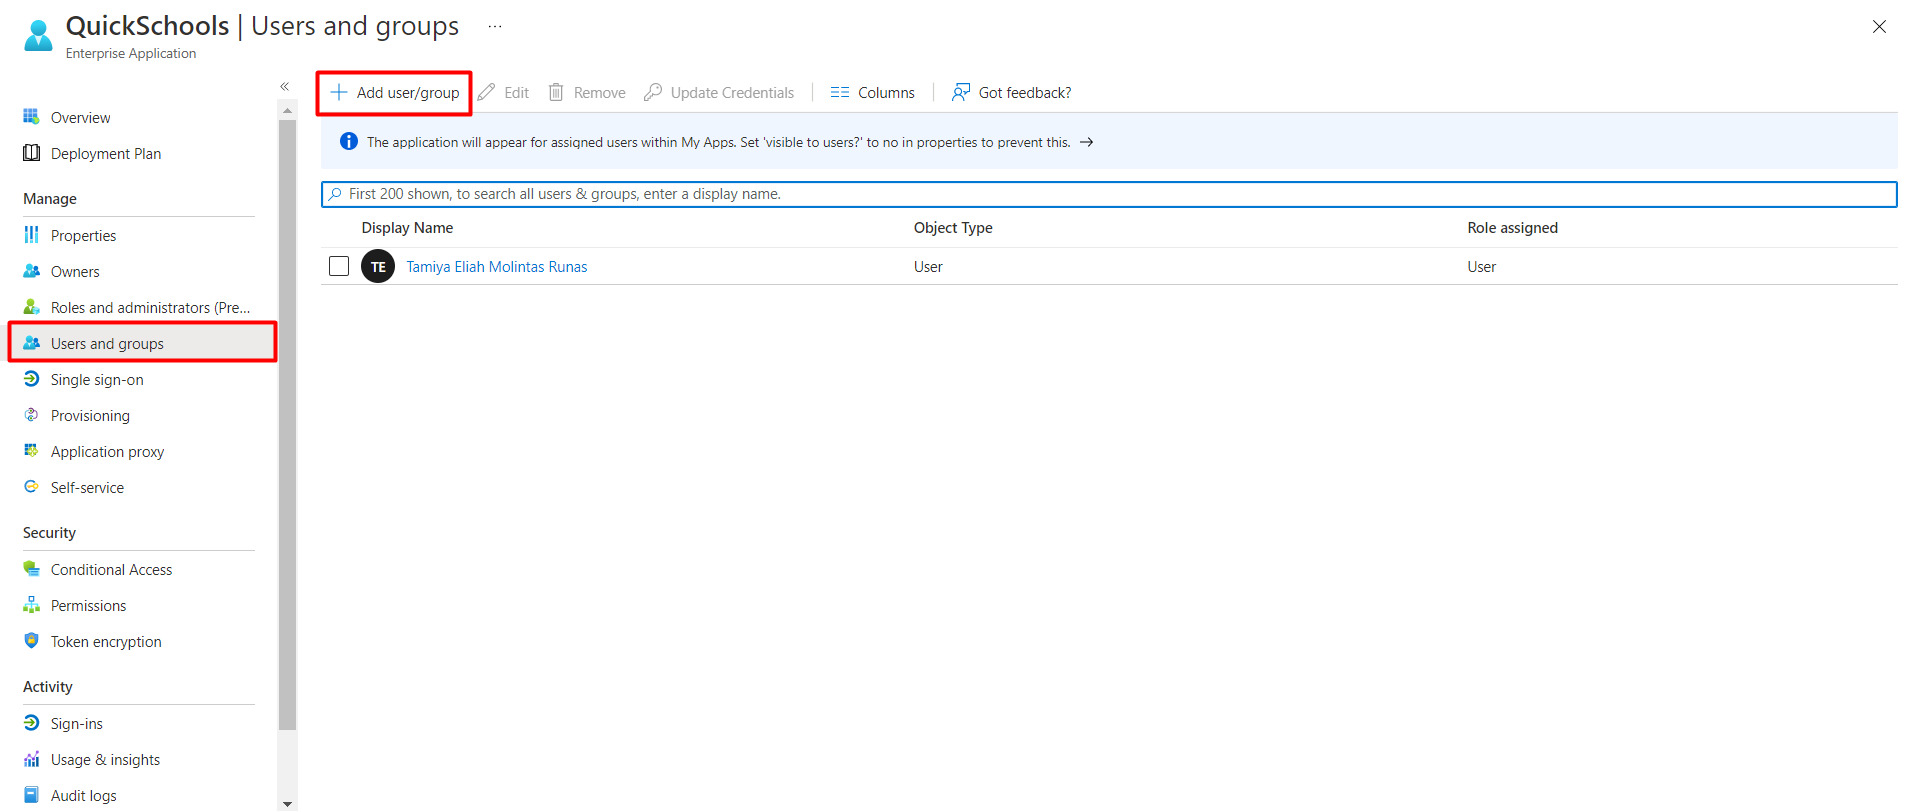Click the blue info icon in banner
1918x811 pixels.
coord(349,142)
